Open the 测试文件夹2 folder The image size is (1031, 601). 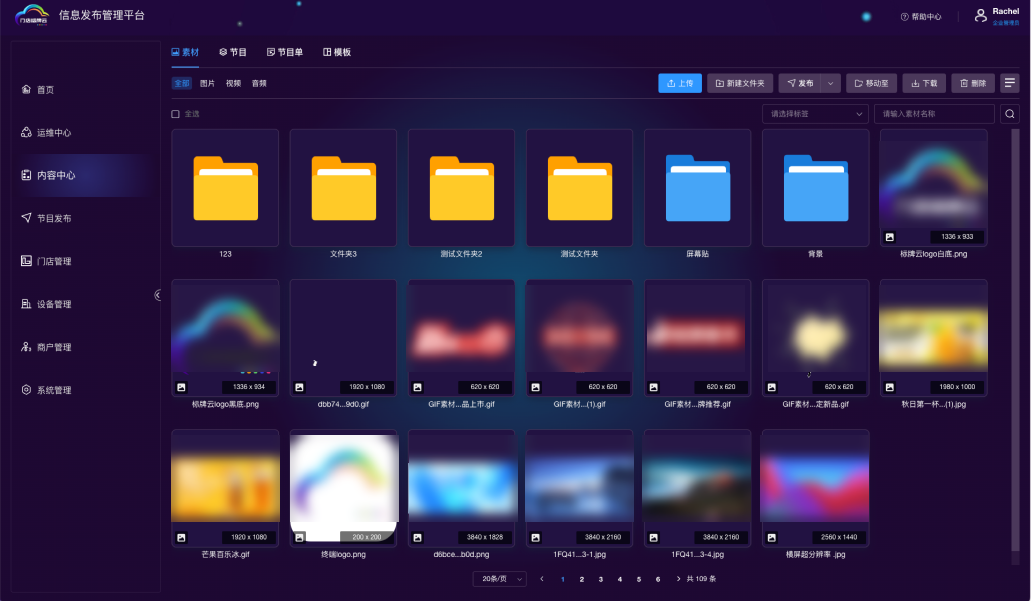pos(462,188)
